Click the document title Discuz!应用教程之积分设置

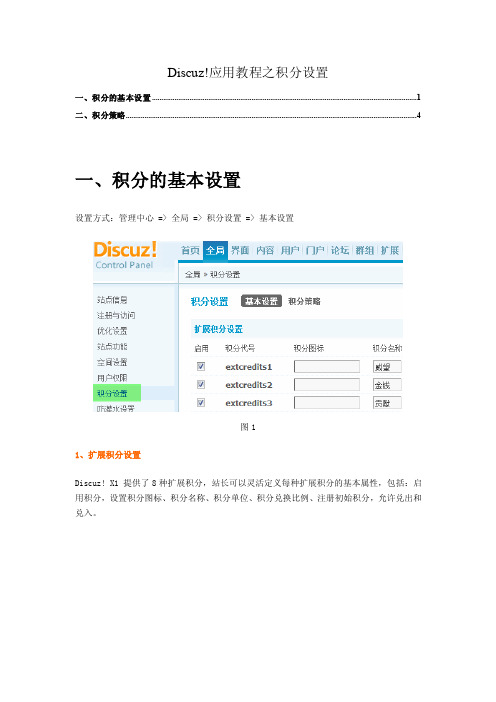pos(248,73)
